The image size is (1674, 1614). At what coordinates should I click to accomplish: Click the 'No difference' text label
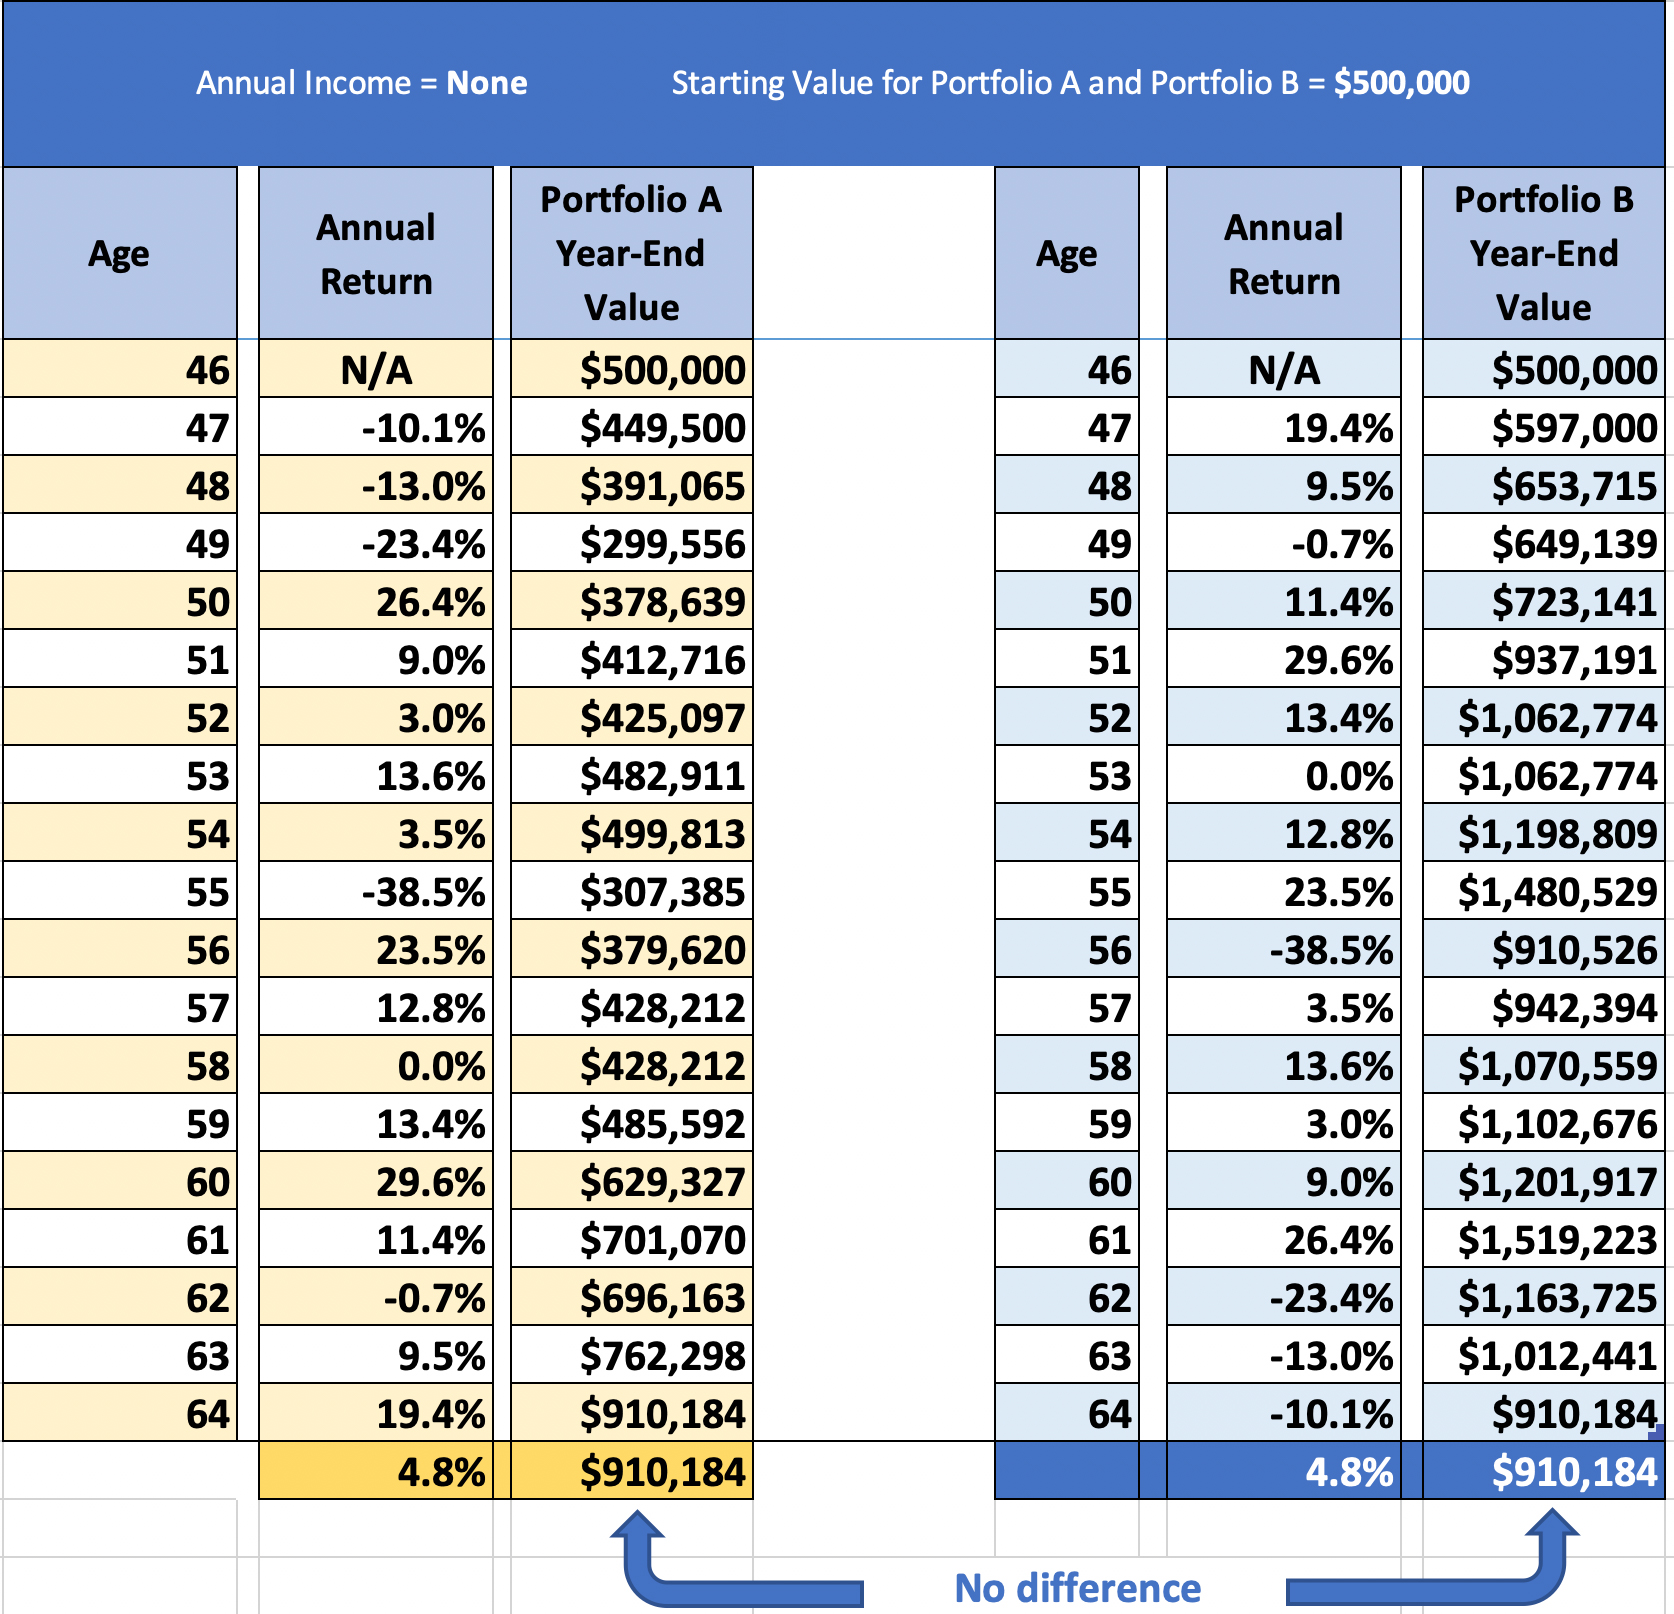point(1078,1588)
